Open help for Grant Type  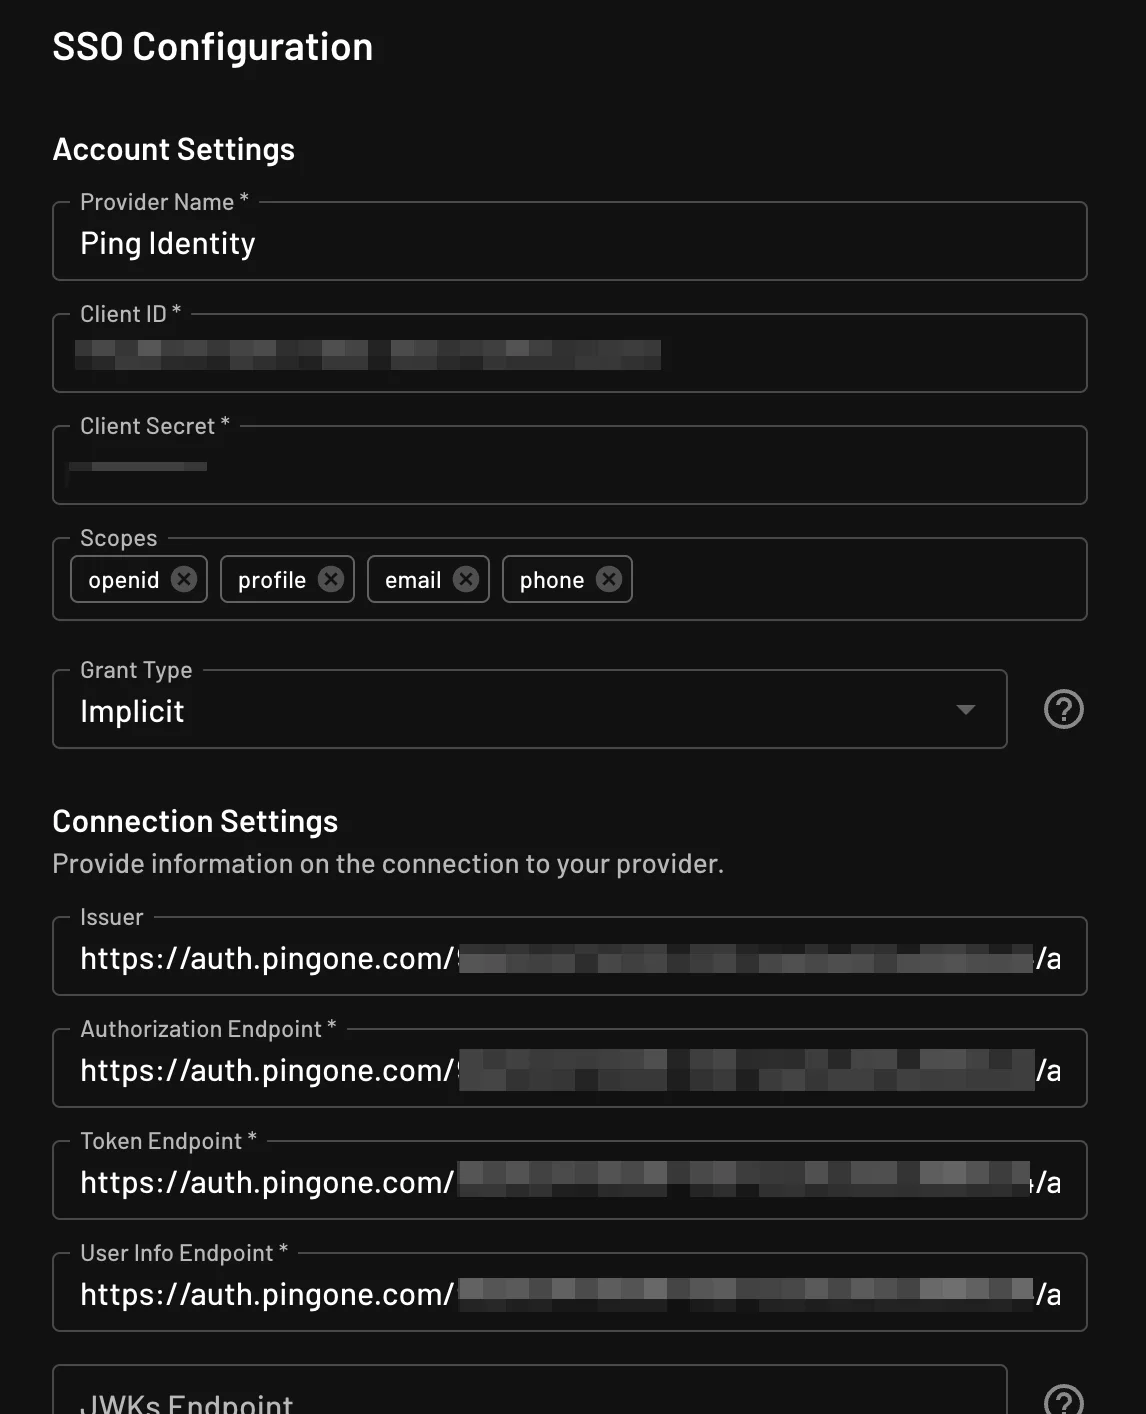tap(1063, 710)
